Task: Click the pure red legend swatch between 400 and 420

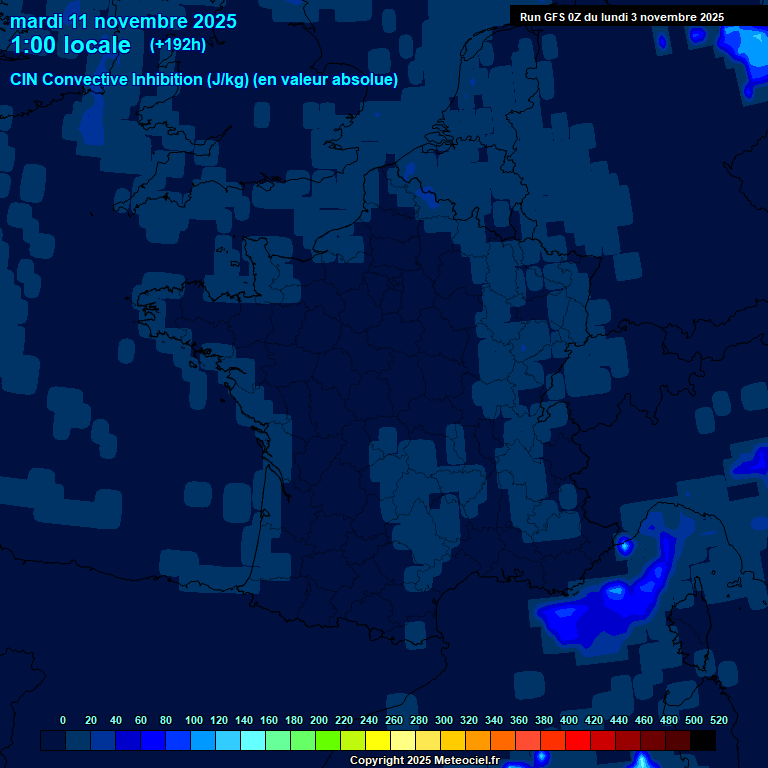Action: click(578, 740)
